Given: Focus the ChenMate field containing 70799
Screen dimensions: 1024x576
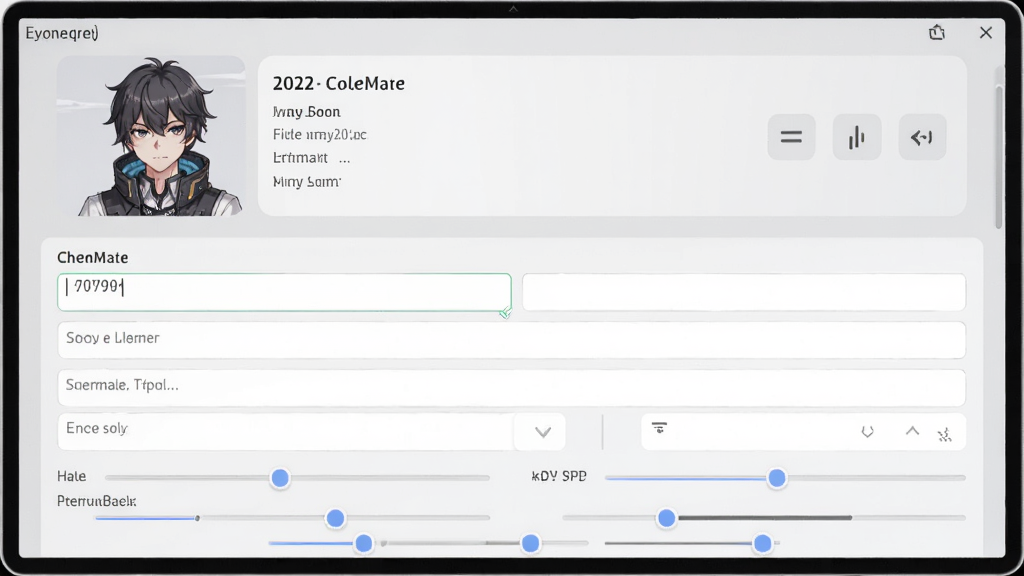Looking at the screenshot, I should [x=284, y=292].
